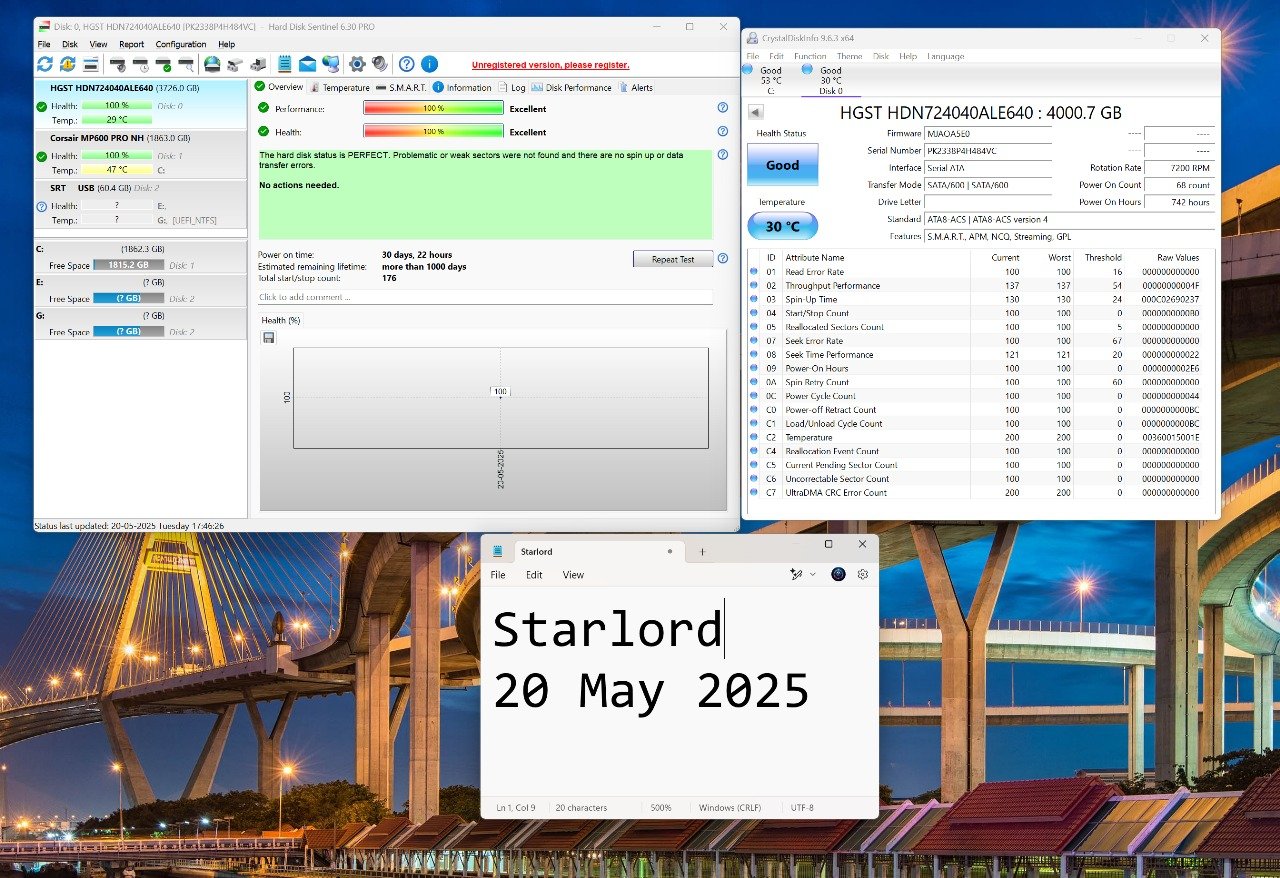Click the status circle beside Read Error Rate

click(x=754, y=272)
